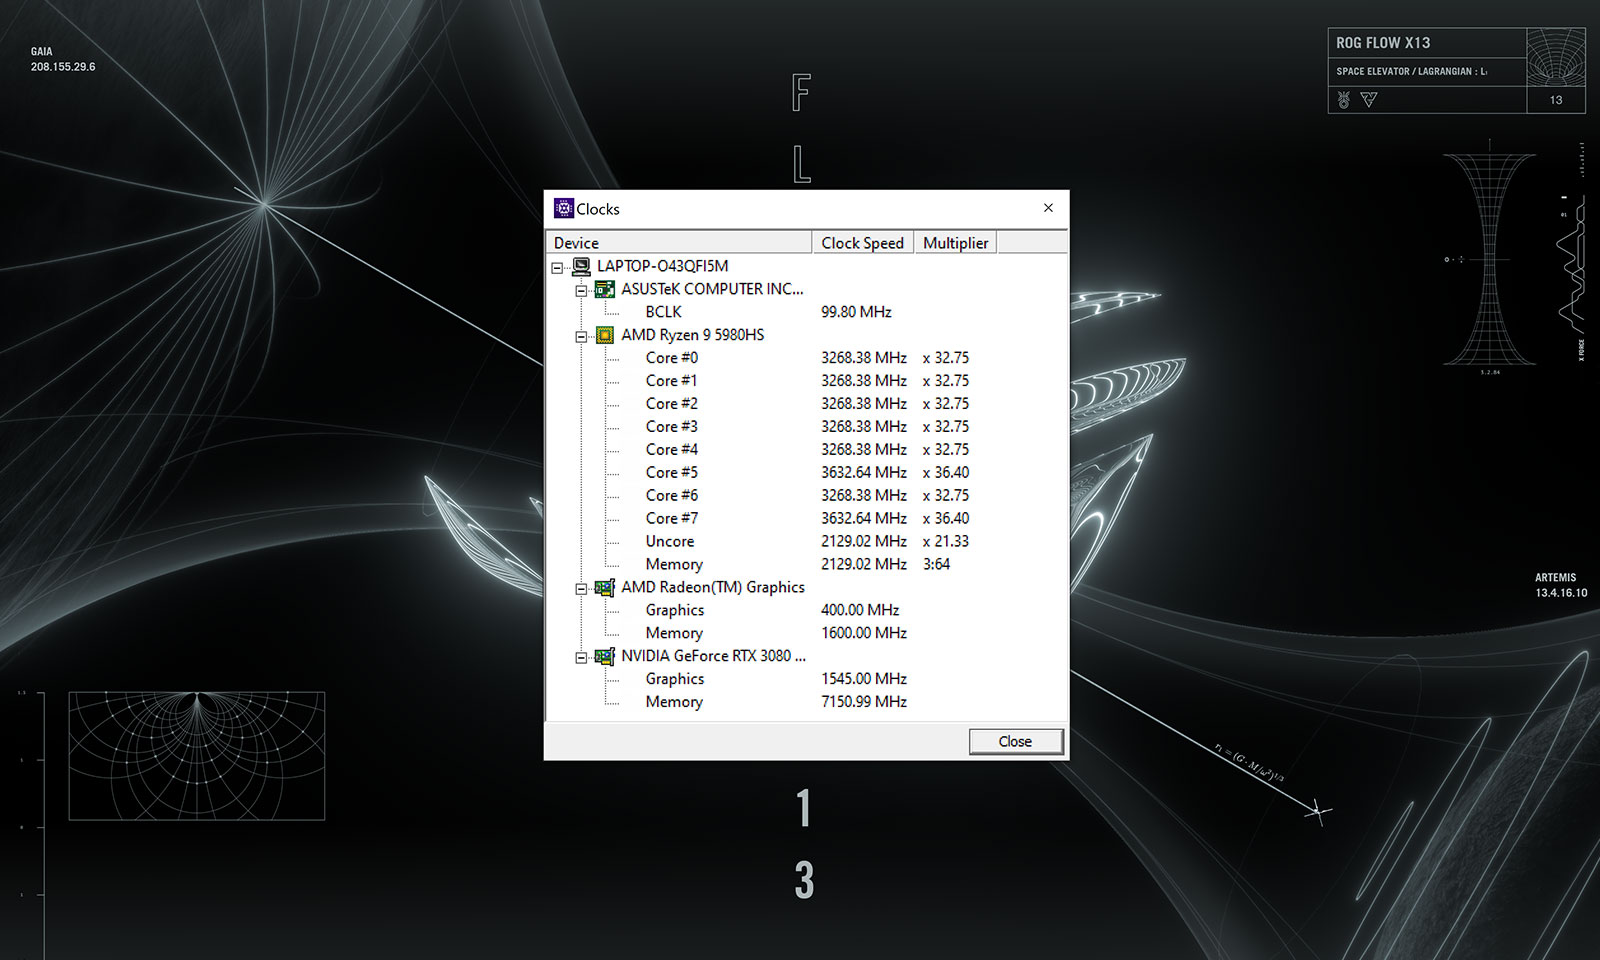This screenshot has width=1600, height=960.
Task: Collapse the NVIDIA GeForce RTX 3080 node
Action: (x=581, y=659)
